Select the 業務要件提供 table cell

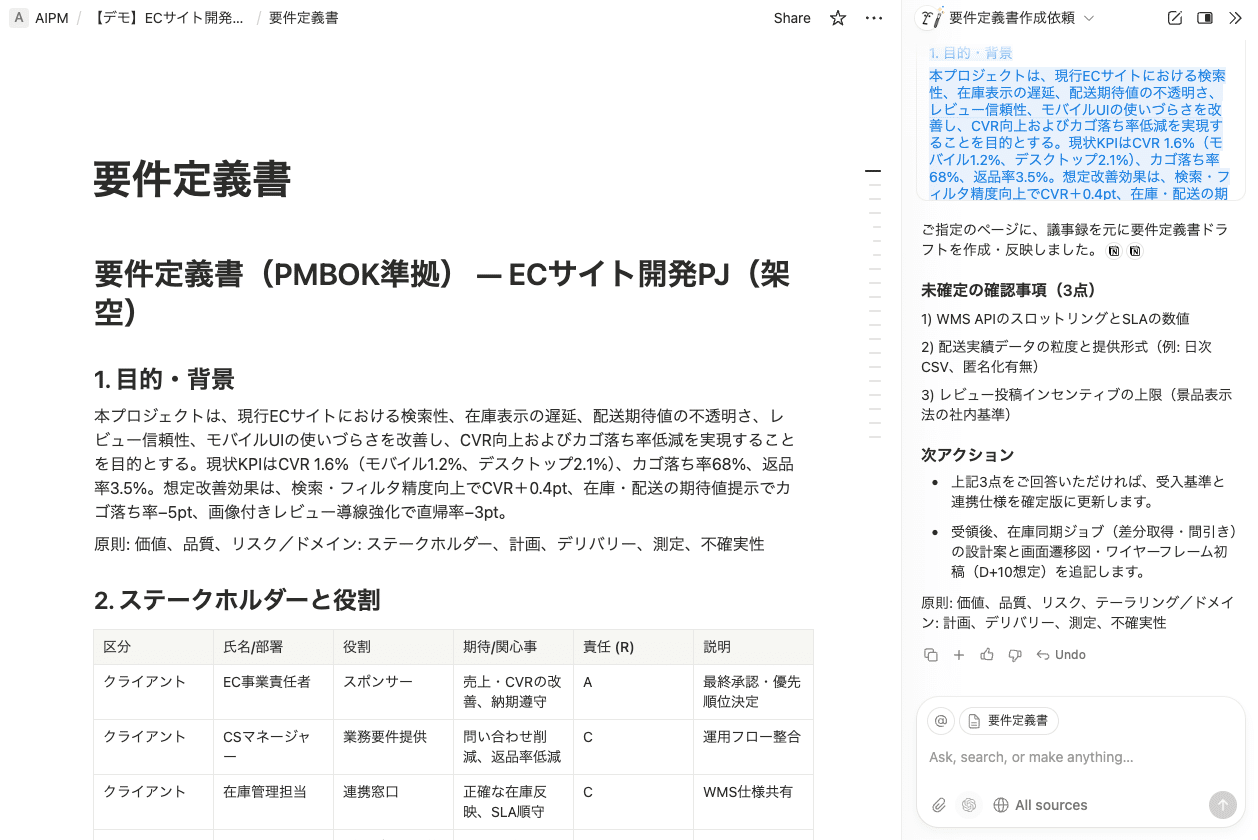click(394, 747)
